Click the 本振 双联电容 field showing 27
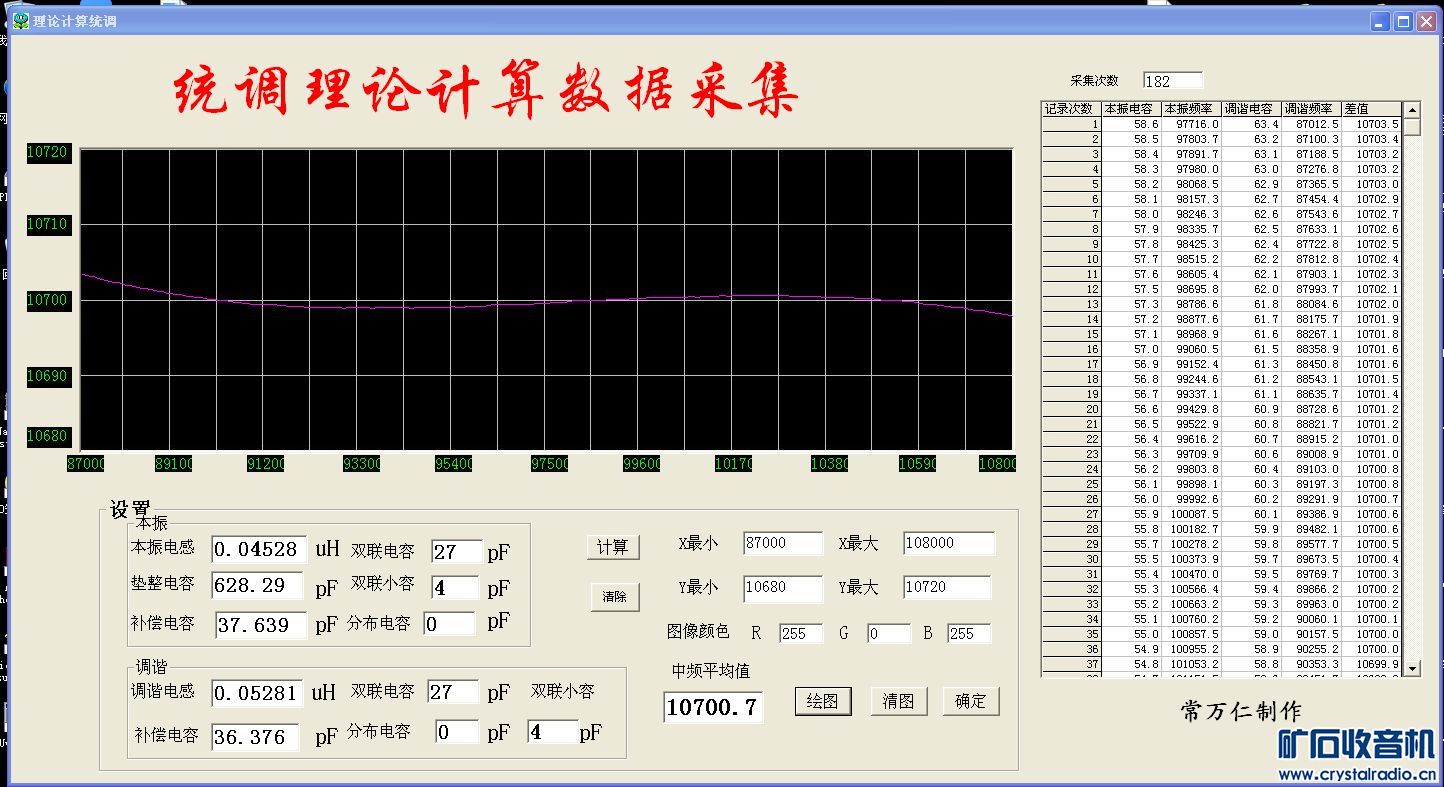 click(x=456, y=551)
